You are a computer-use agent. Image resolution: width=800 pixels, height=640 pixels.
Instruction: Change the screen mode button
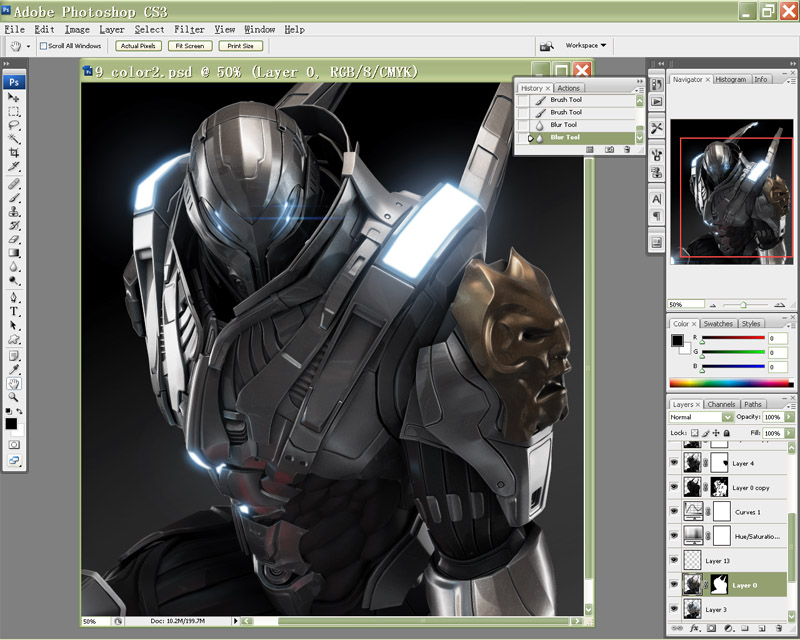coord(14,460)
